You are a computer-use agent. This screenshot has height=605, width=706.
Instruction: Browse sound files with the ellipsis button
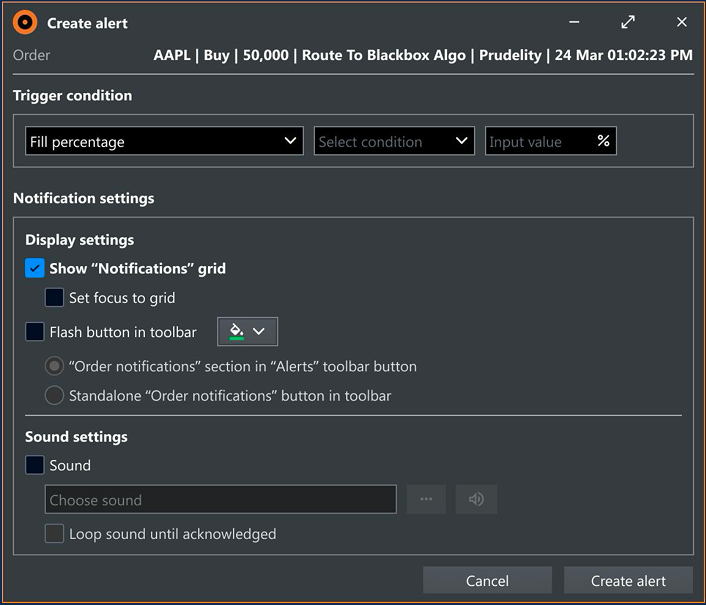point(426,499)
